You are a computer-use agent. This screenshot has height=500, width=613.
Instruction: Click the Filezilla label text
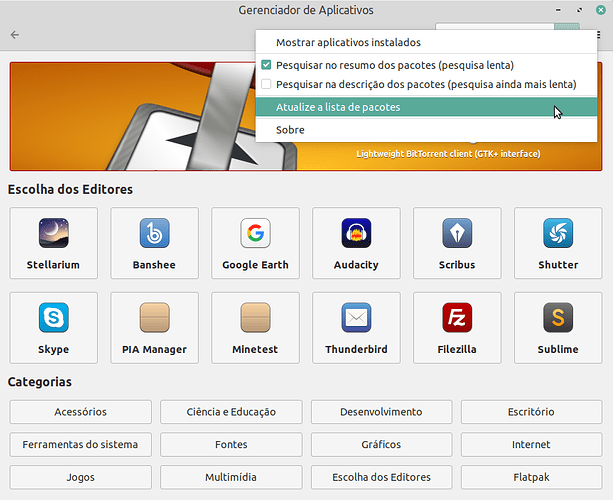coord(457,349)
